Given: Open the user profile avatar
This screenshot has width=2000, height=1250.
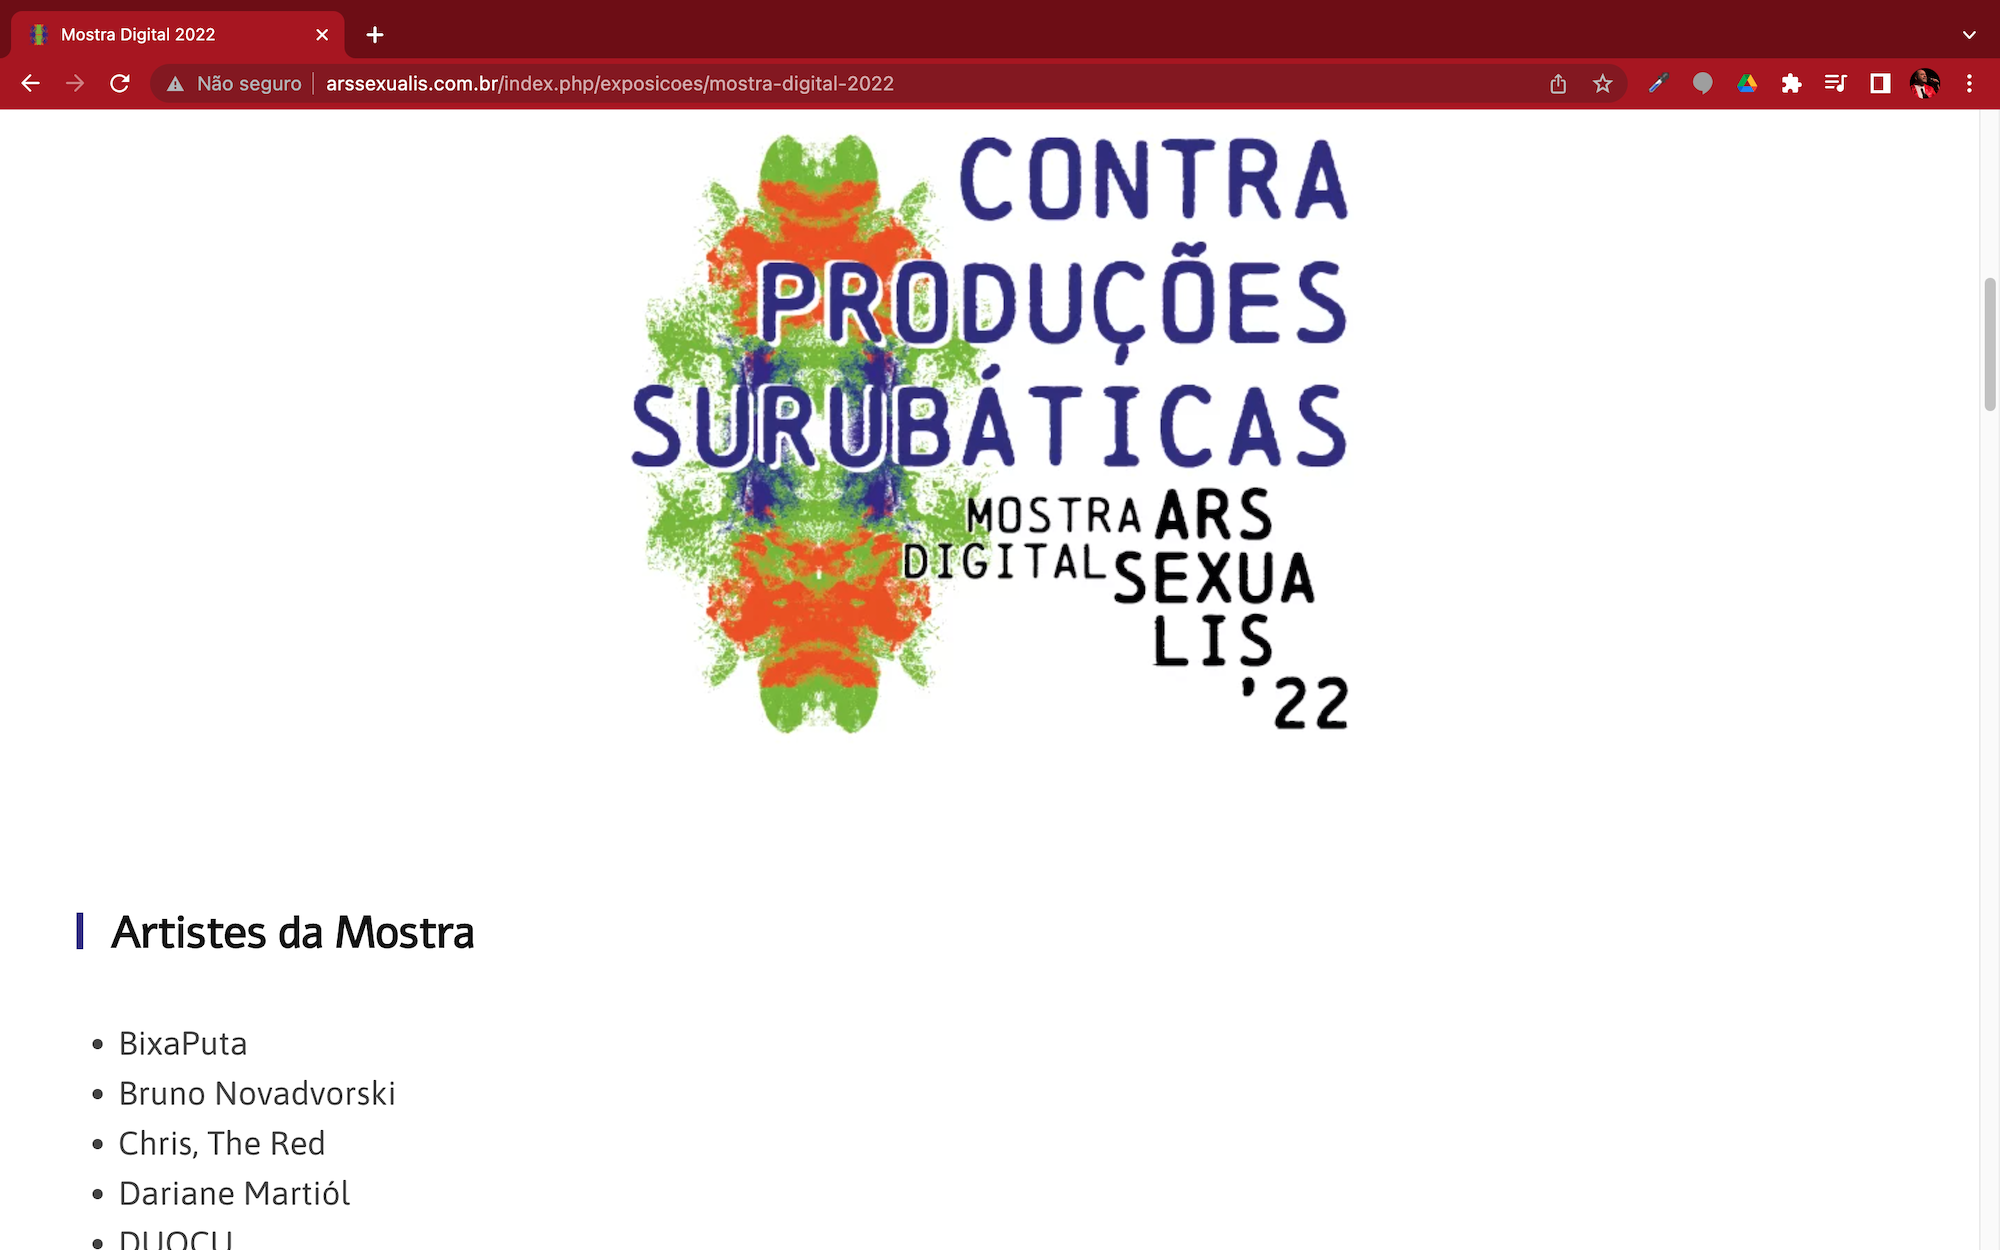Looking at the screenshot, I should point(1924,84).
